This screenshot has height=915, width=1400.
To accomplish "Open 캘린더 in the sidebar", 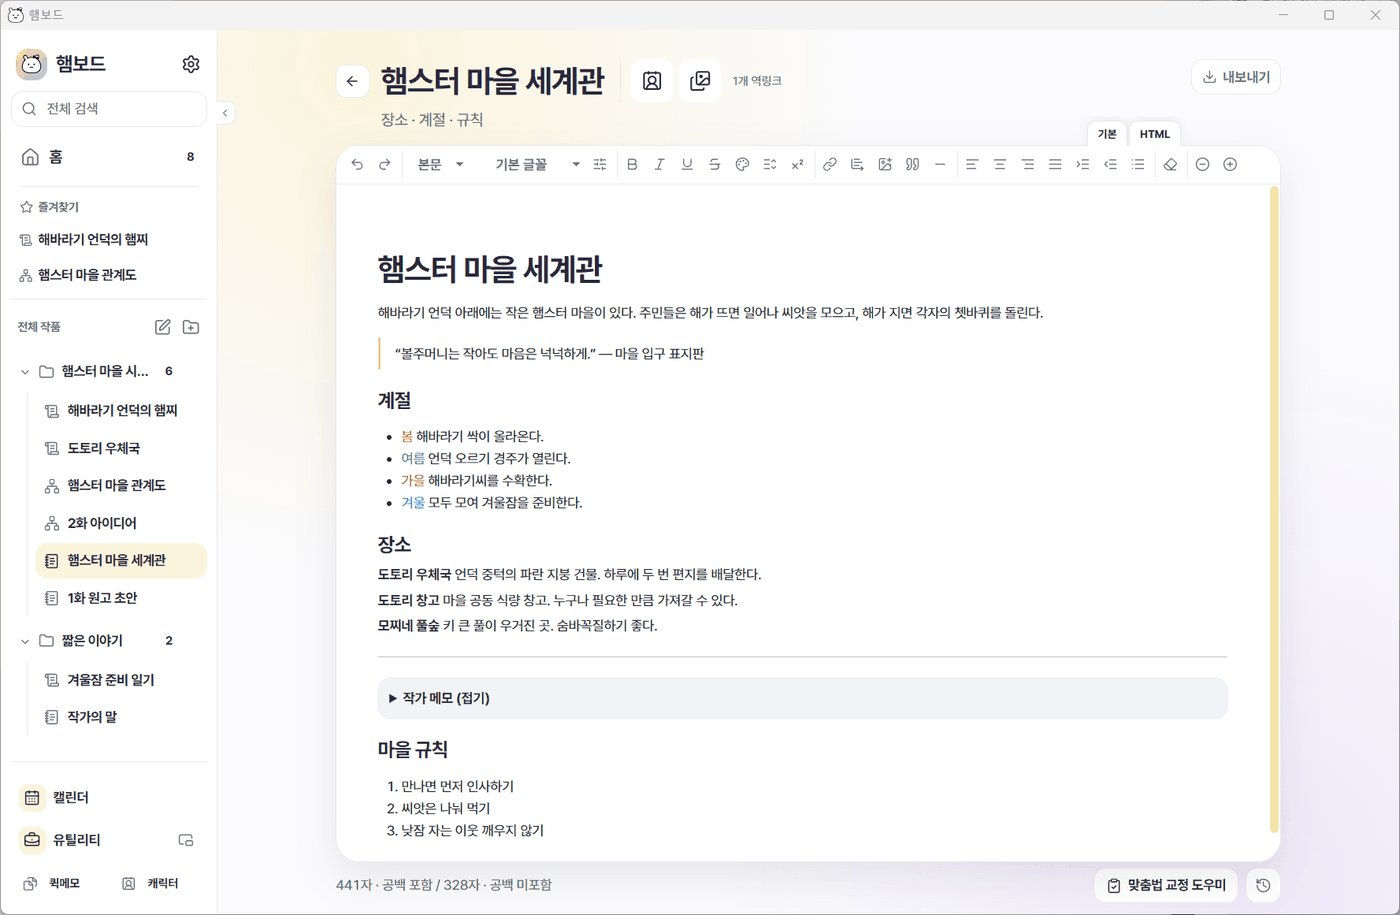I will pyautogui.click(x=109, y=798).
